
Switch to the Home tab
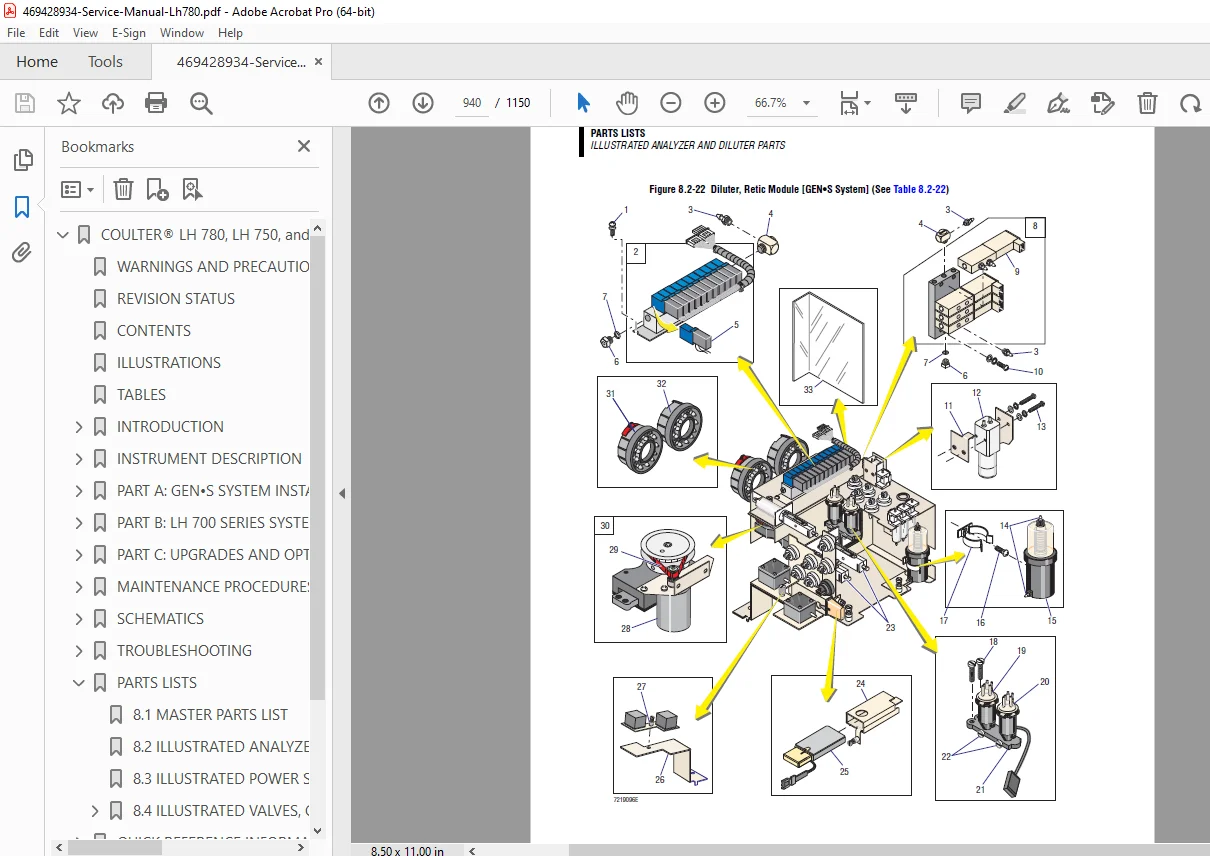(37, 61)
